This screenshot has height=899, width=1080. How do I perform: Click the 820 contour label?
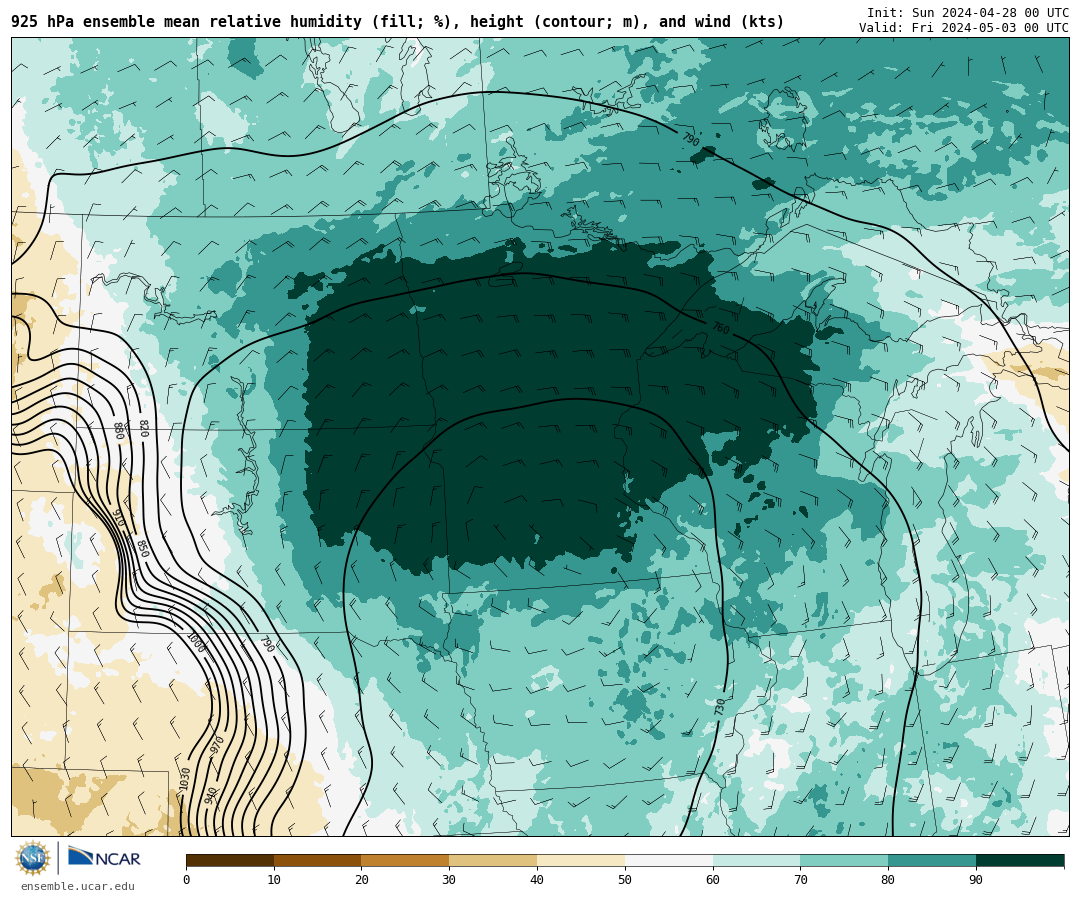144,428
